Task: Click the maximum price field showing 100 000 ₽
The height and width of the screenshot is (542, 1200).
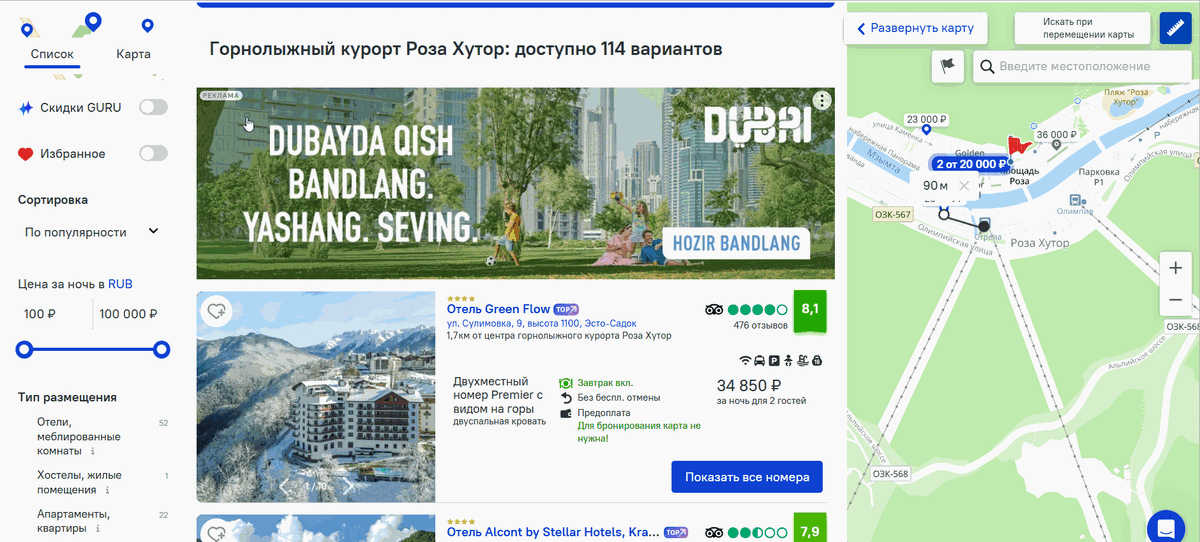Action: (129, 314)
